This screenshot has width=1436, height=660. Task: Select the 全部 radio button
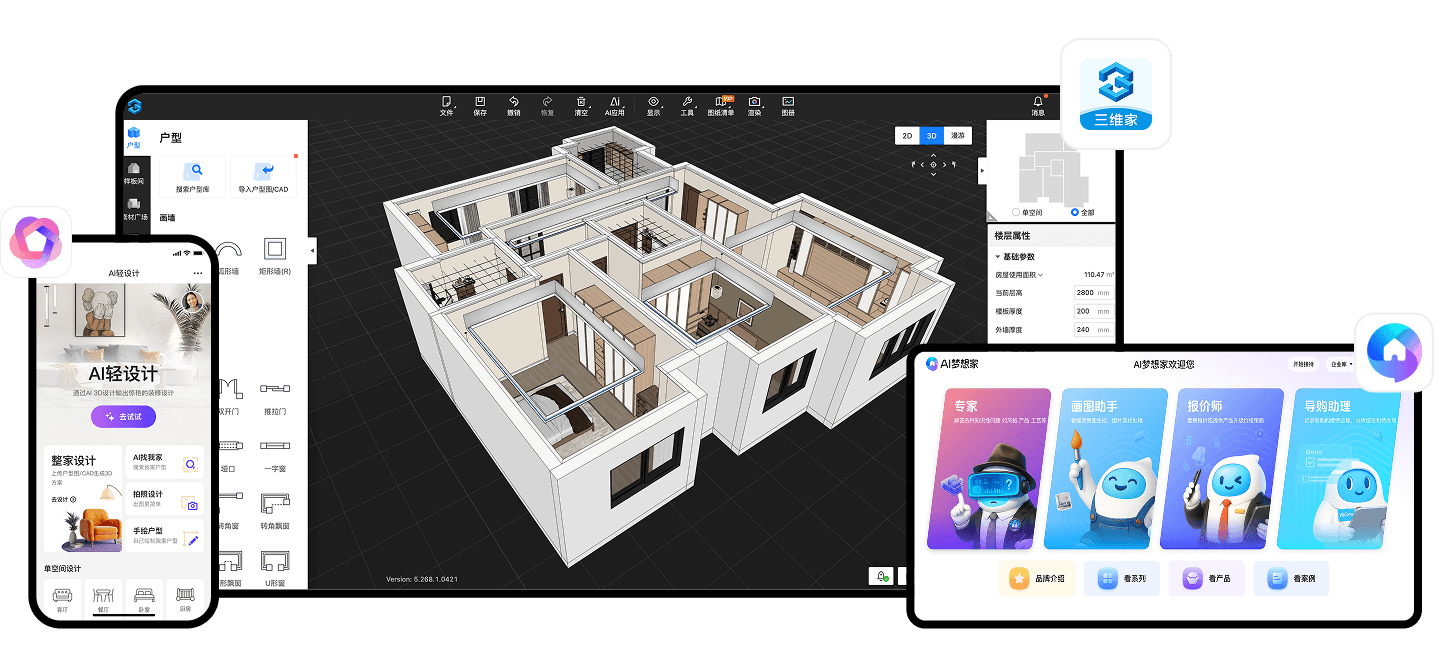(x=1075, y=212)
